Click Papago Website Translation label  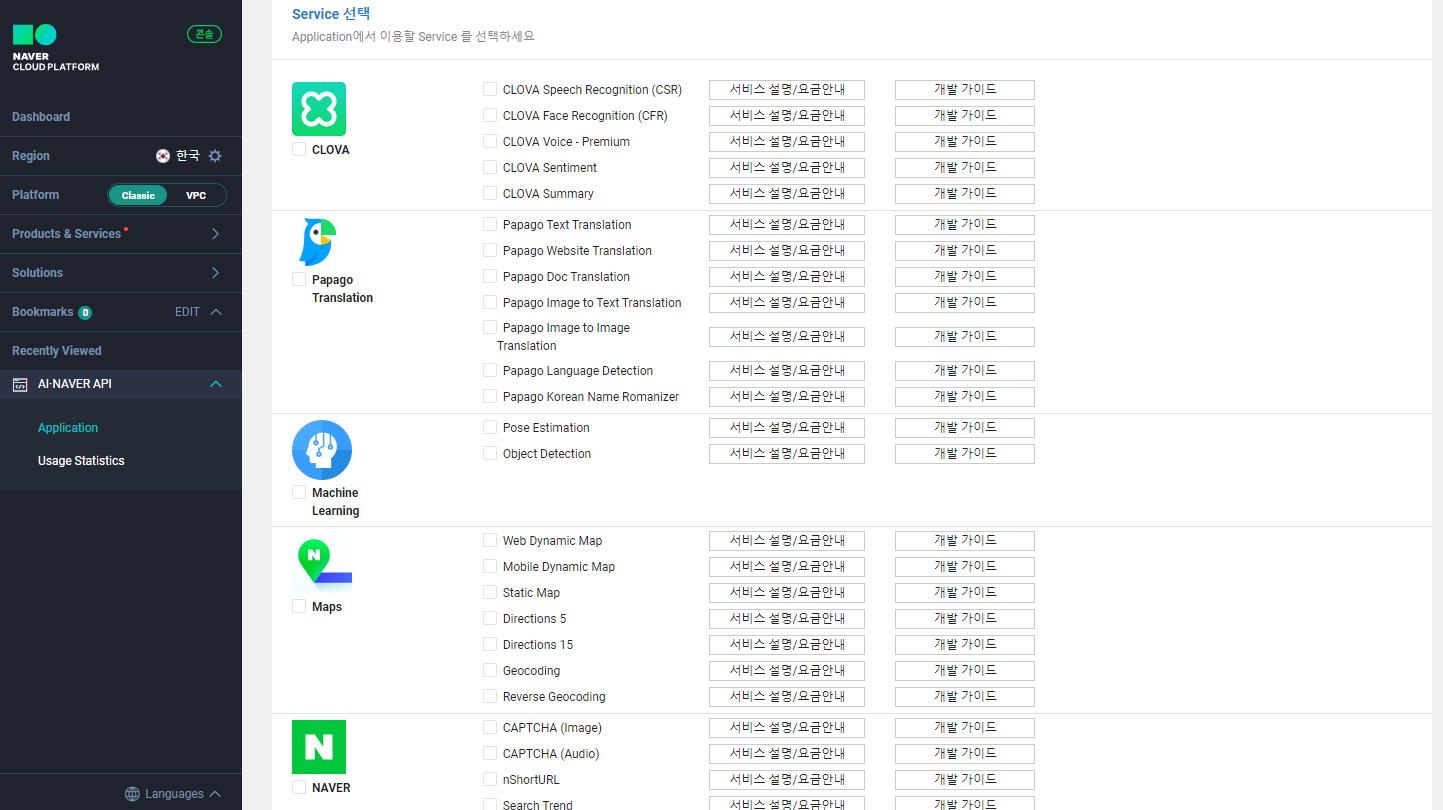pyautogui.click(x=577, y=251)
